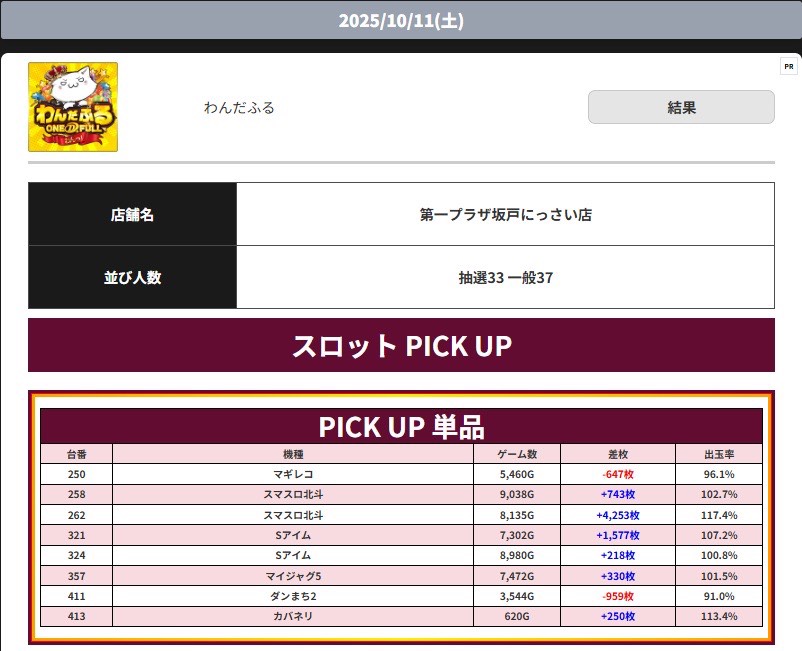Select the 91.0% payout rate
The image size is (802, 651).
719,596
